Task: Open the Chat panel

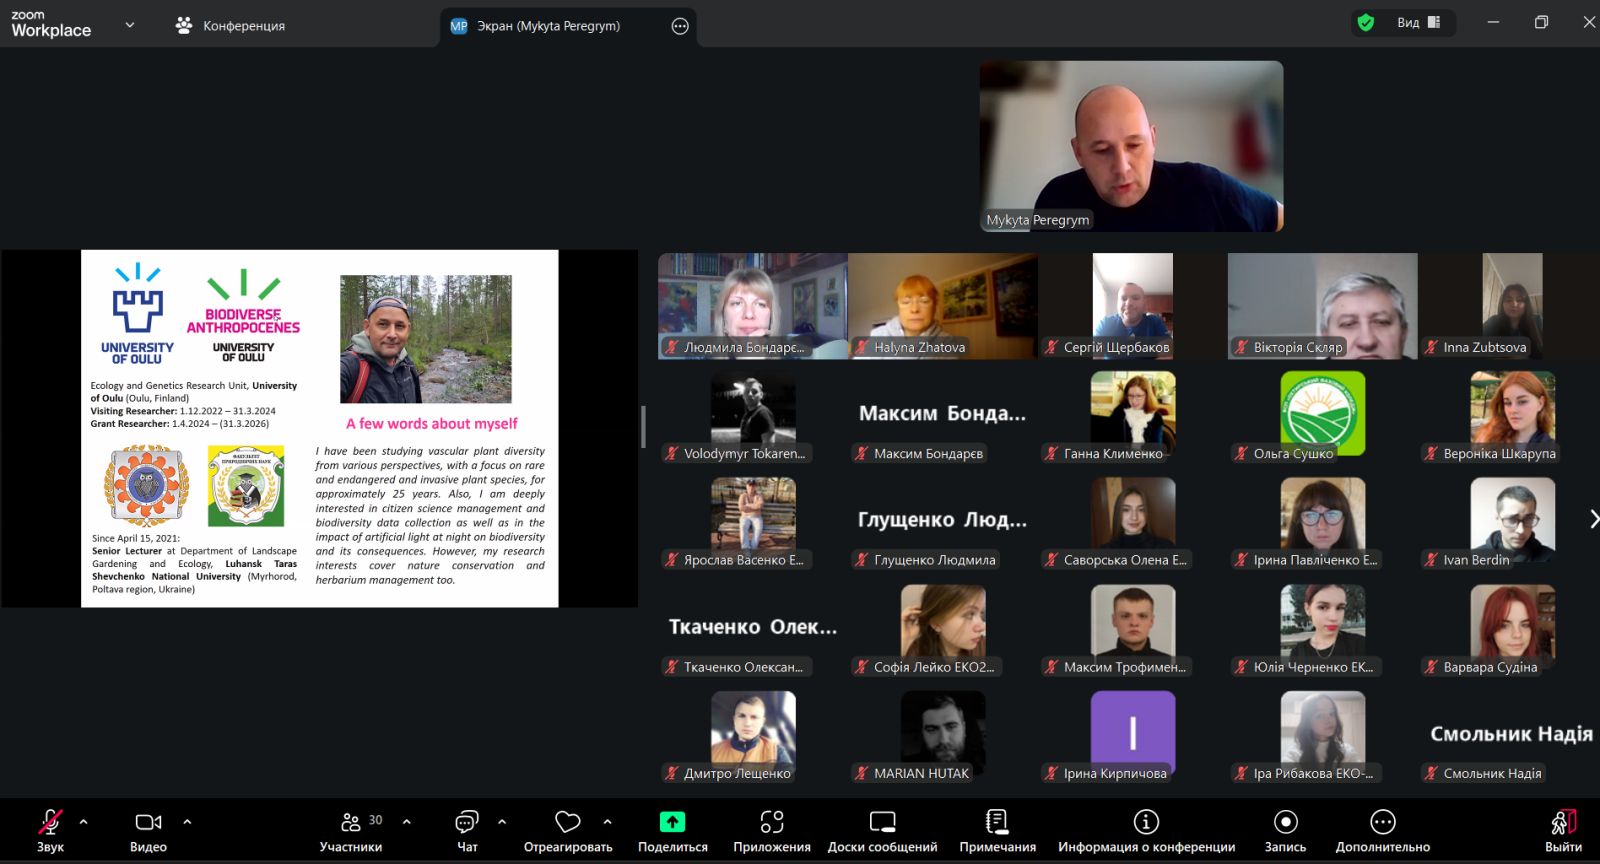Action: tap(467, 830)
